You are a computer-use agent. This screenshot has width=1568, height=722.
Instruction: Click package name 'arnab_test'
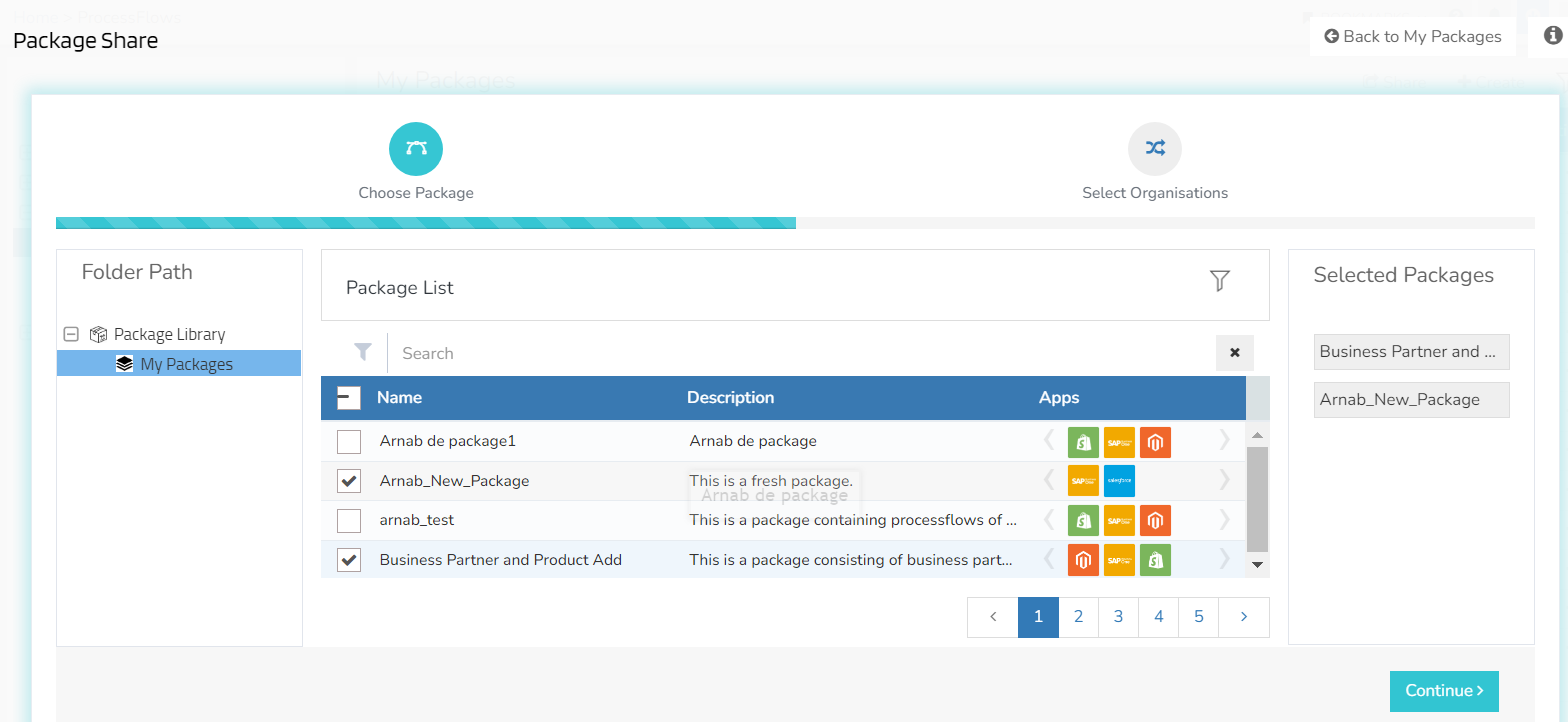click(417, 520)
